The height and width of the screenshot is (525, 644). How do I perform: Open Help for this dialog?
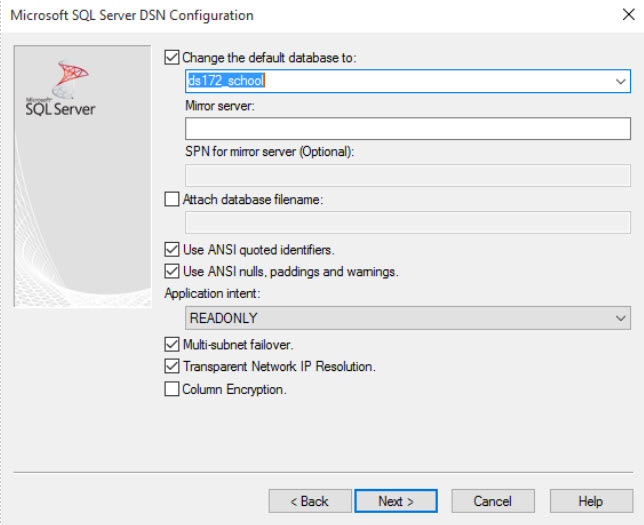coord(591,501)
